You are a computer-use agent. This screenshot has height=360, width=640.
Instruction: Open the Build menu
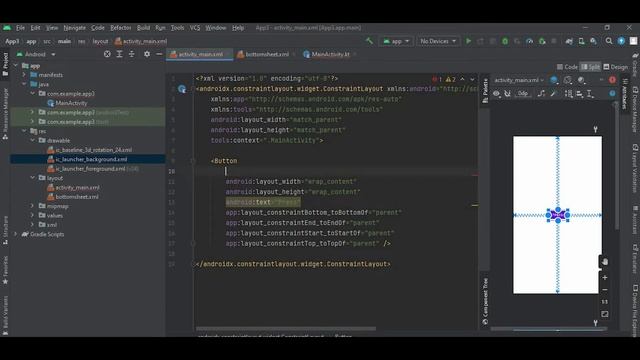coord(143,28)
